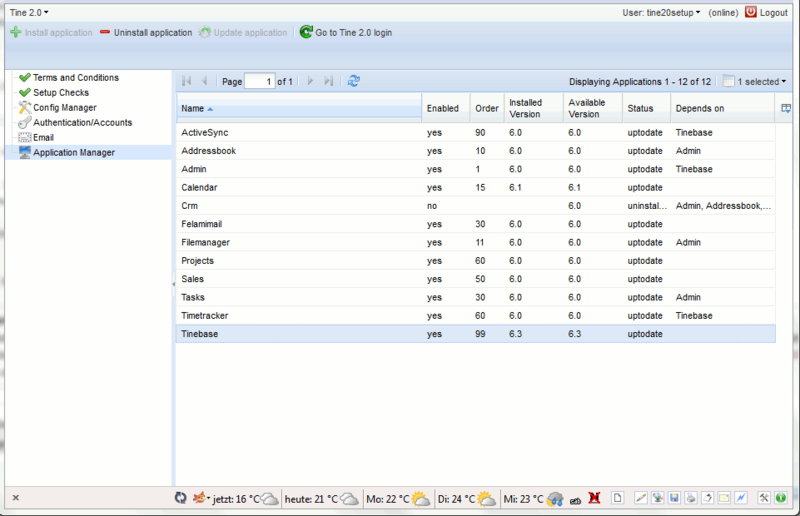800x516 pixels.
Task: Close the bottom addon bar with X
Action: pyautogui.click(x=16, y=498)
